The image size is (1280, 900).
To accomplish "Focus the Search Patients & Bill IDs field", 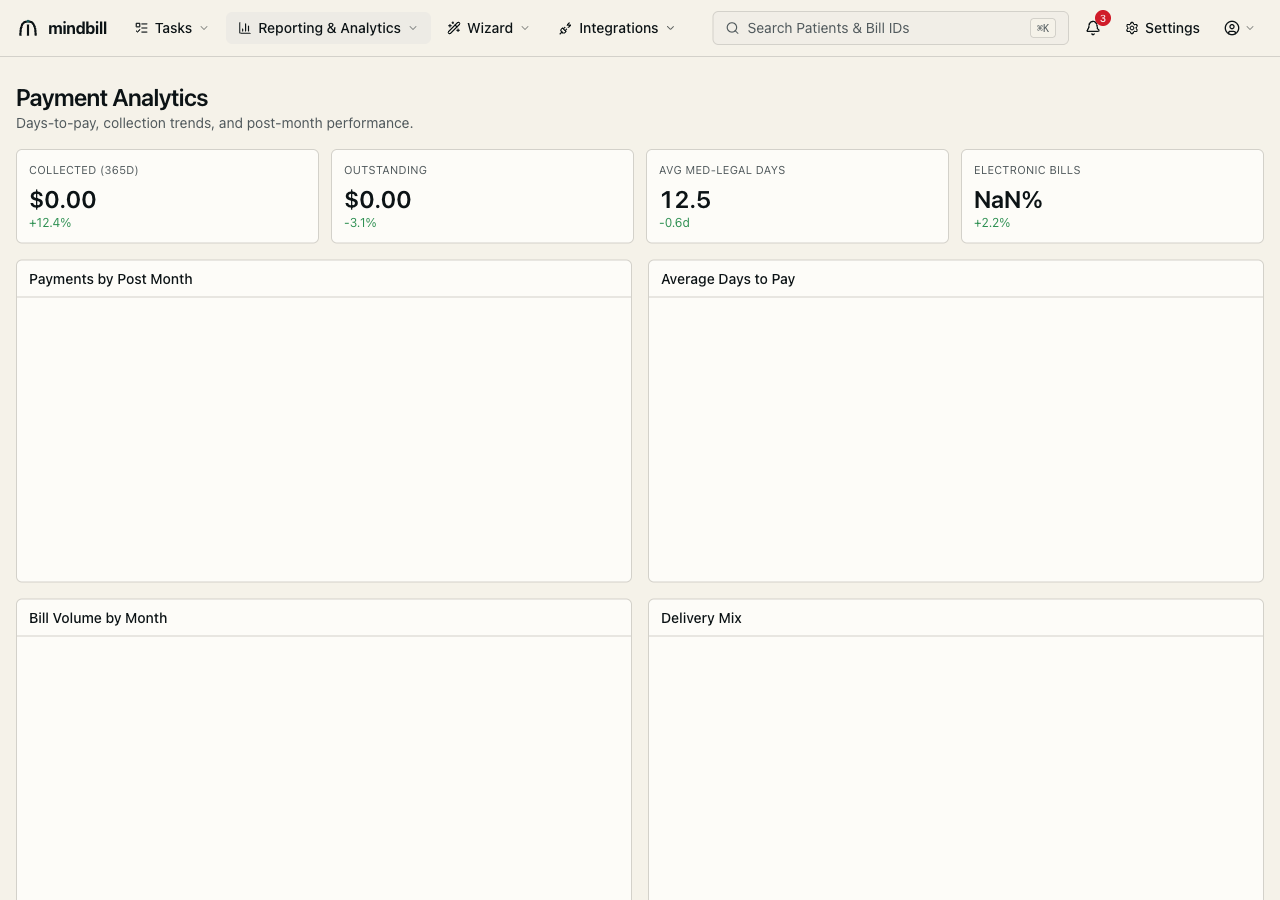I will click(890, 28).
